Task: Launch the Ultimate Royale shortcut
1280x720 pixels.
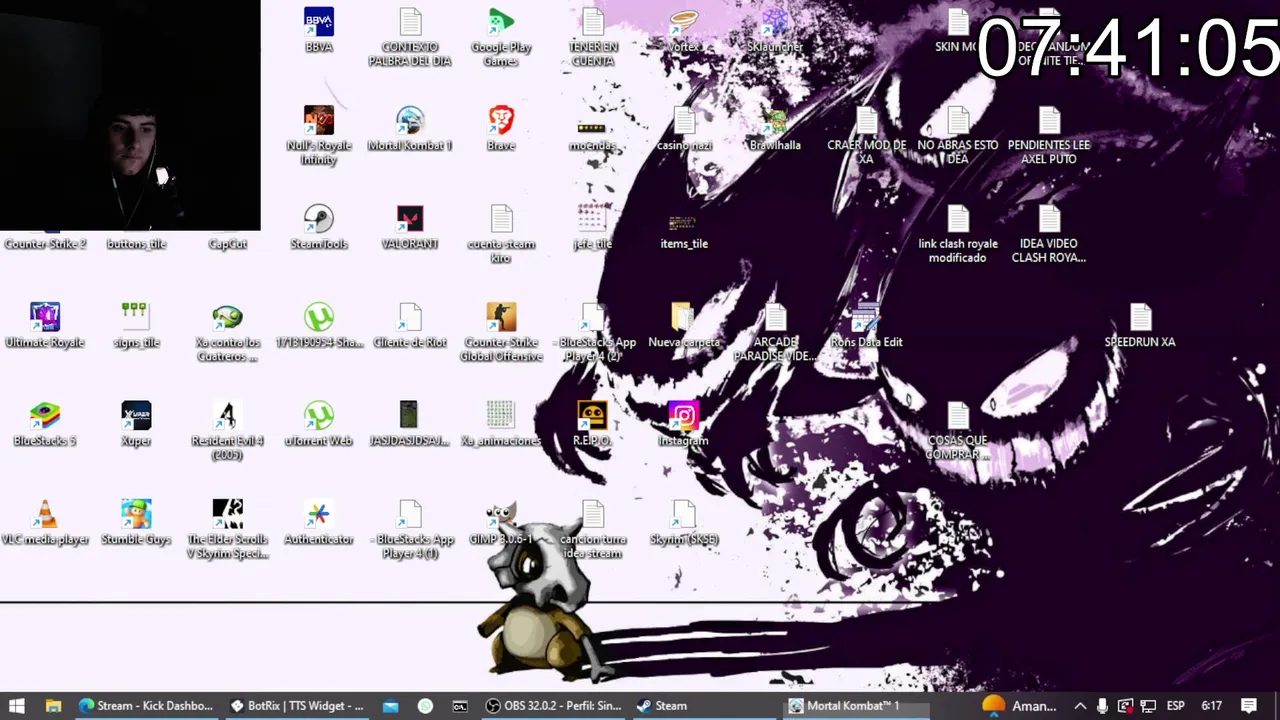Action: pos(45,325)
